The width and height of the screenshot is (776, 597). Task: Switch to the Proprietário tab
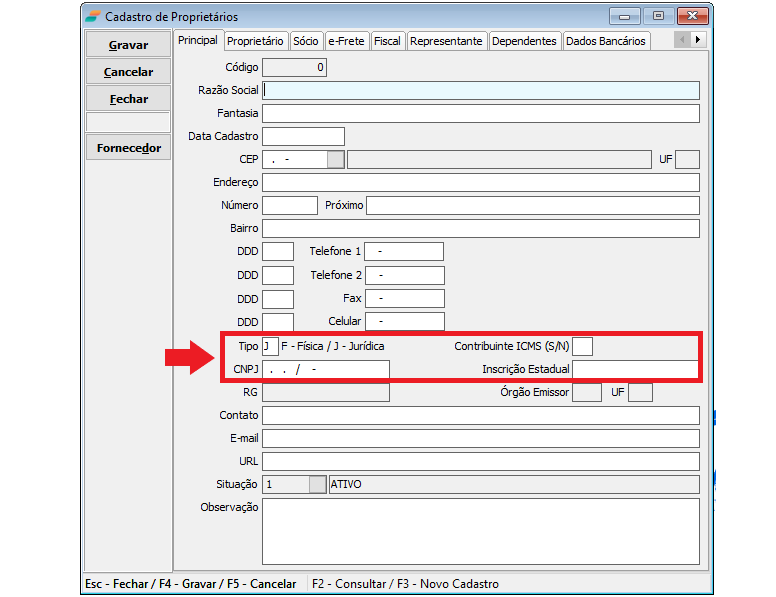255,41
